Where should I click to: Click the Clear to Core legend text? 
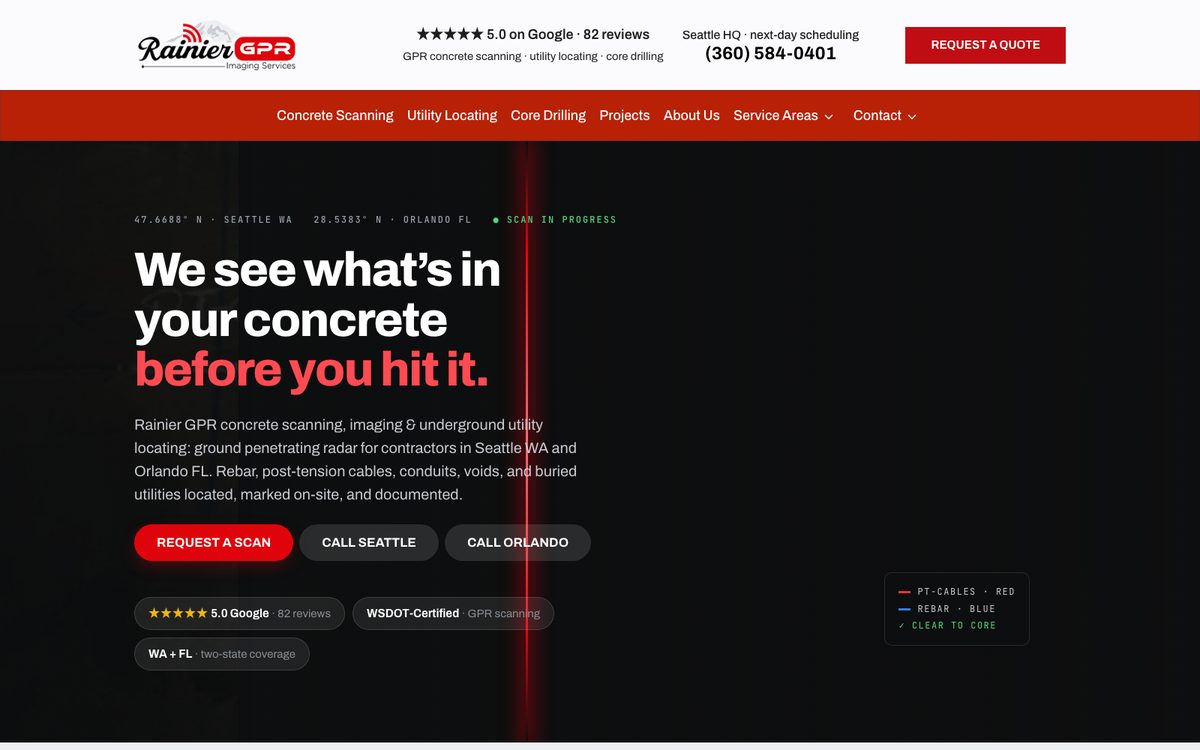(x=947, y=625)
